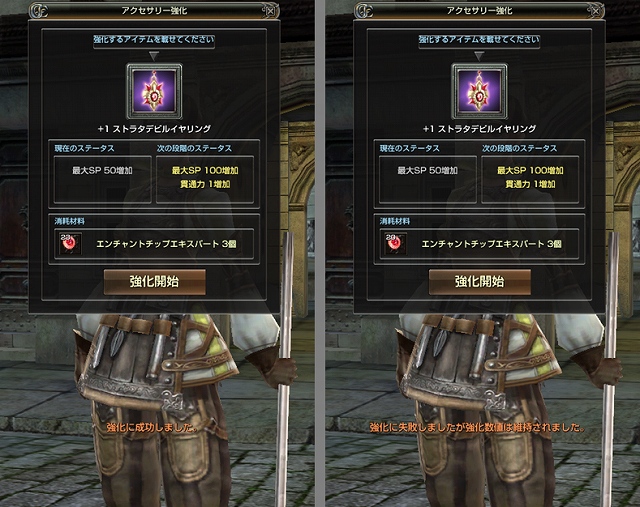The width and height of the screenshot is (640, 507).
Task: Click 現在のステータス panel in left window
Action: point(102,179)
